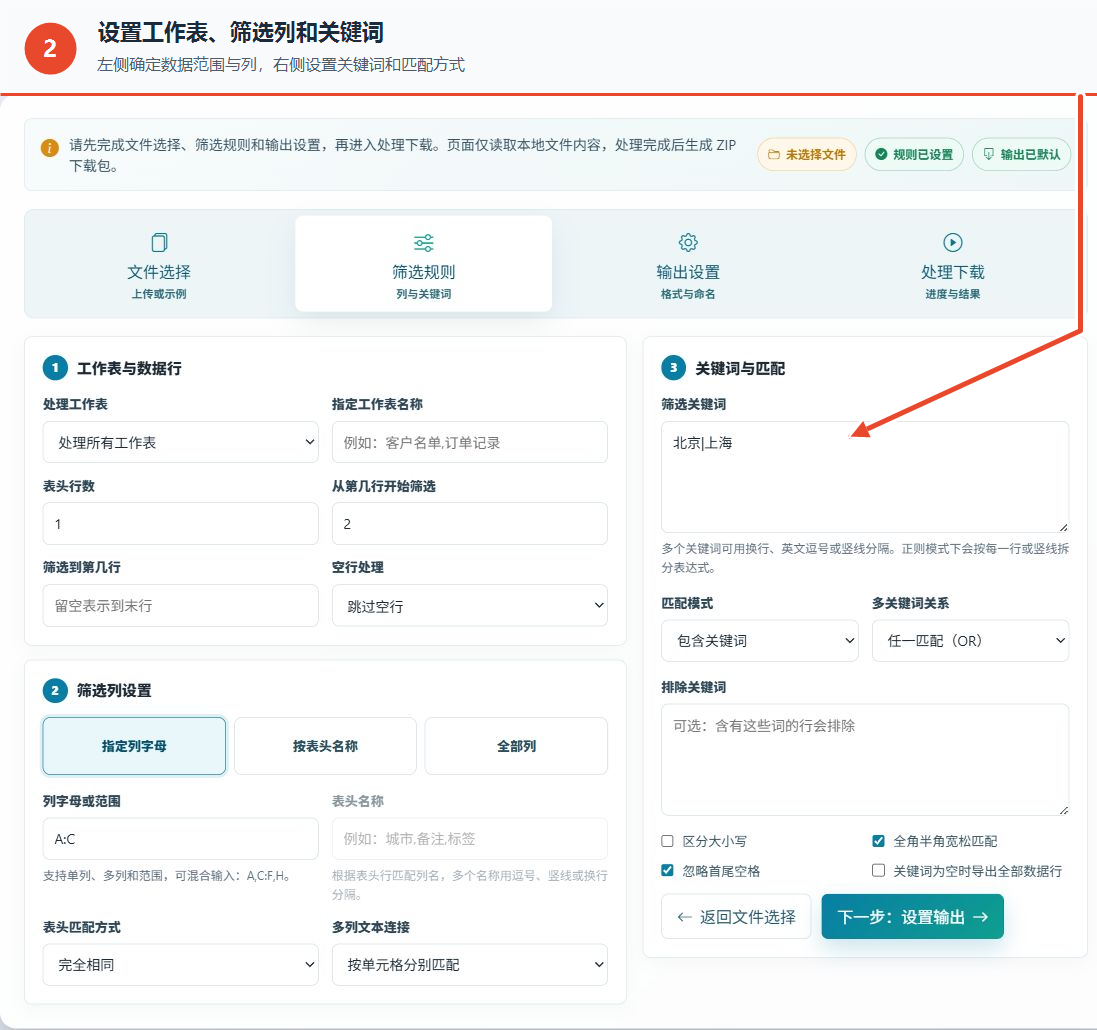Image resolution: width=1097 pixels, height=1030 pixels.
Task: Click the resize handle of 排除关键词 textarea
Action: (x=1063, y=810)
